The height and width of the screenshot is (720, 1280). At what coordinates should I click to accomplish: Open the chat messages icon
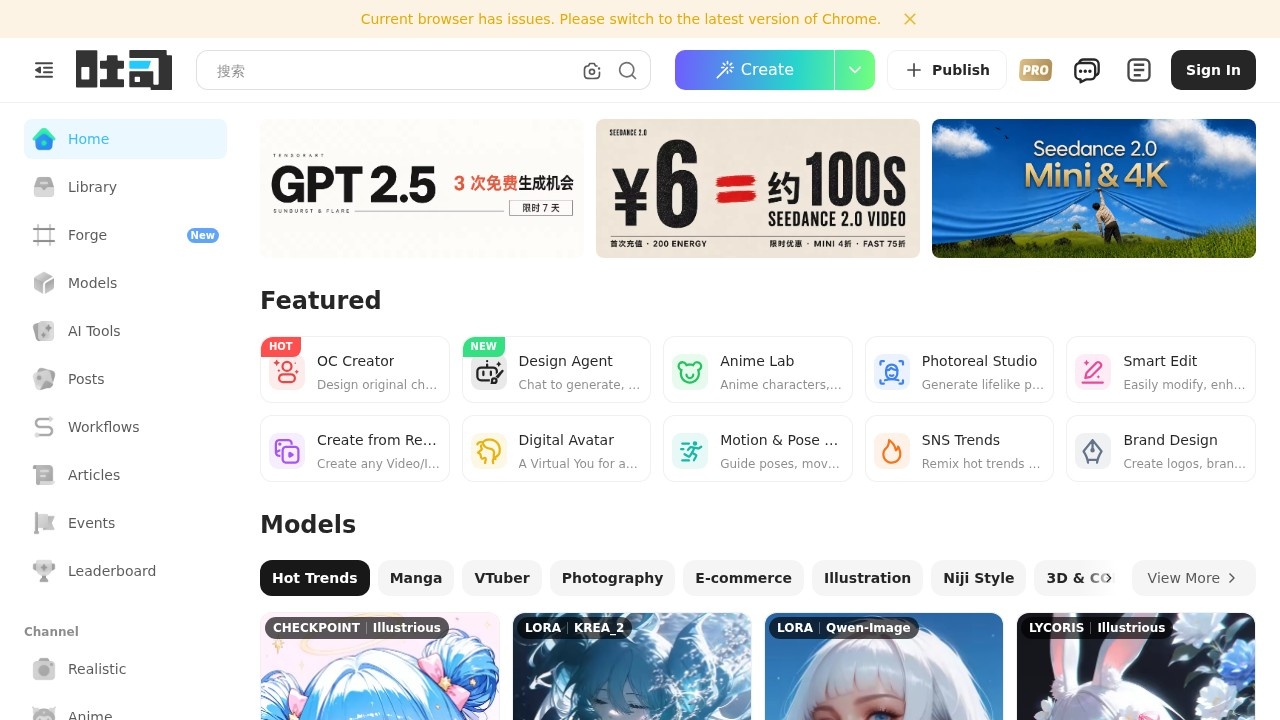coord(1087,70)
